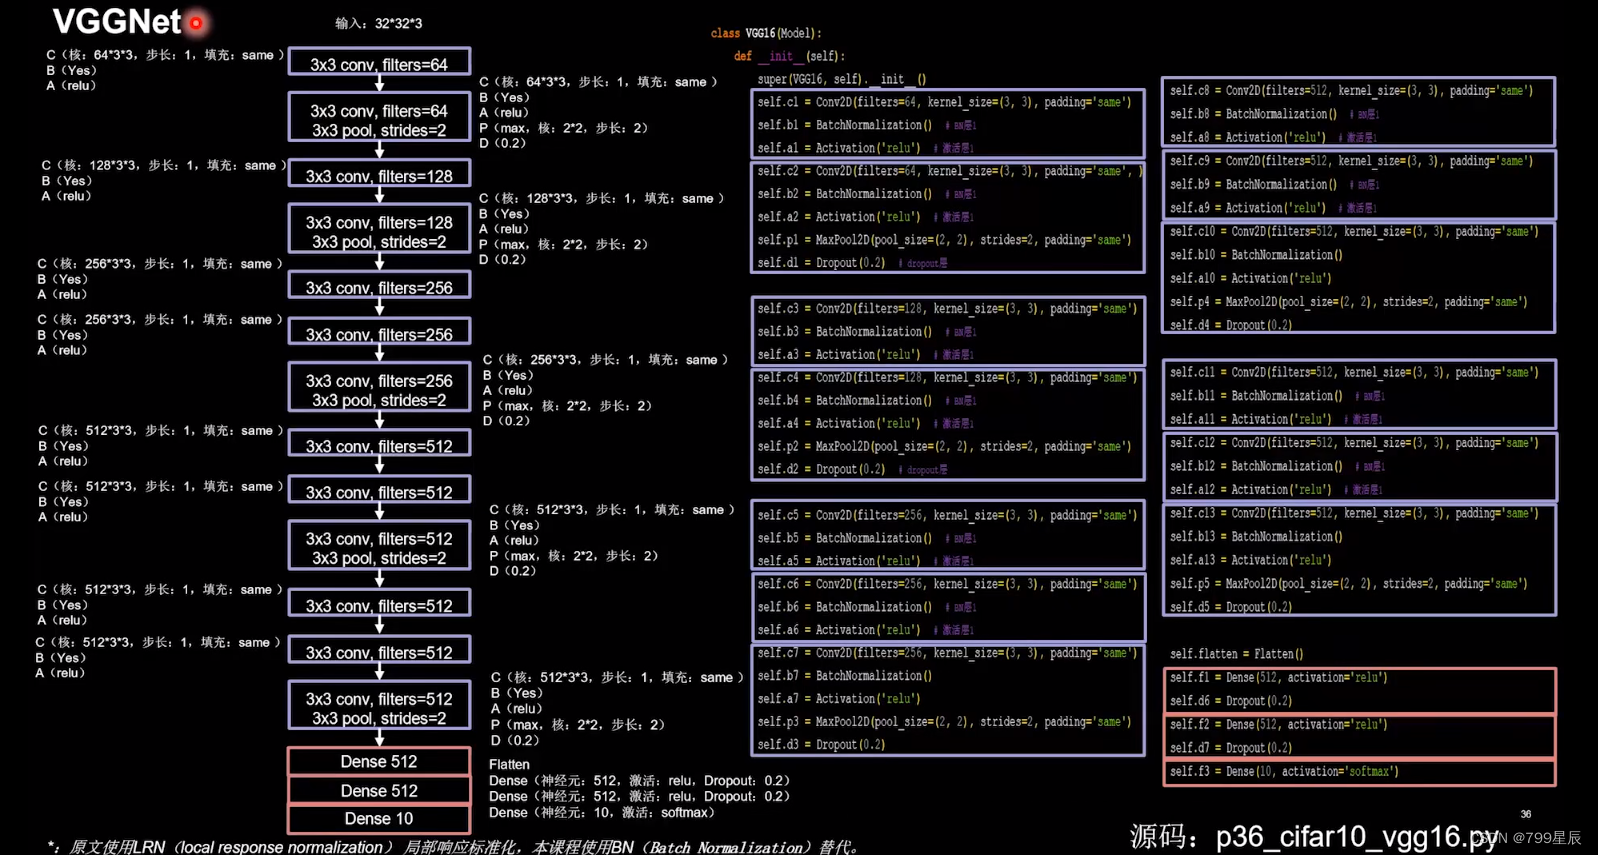Select the self.p3 MaxPool2D code line

(944, 722)
